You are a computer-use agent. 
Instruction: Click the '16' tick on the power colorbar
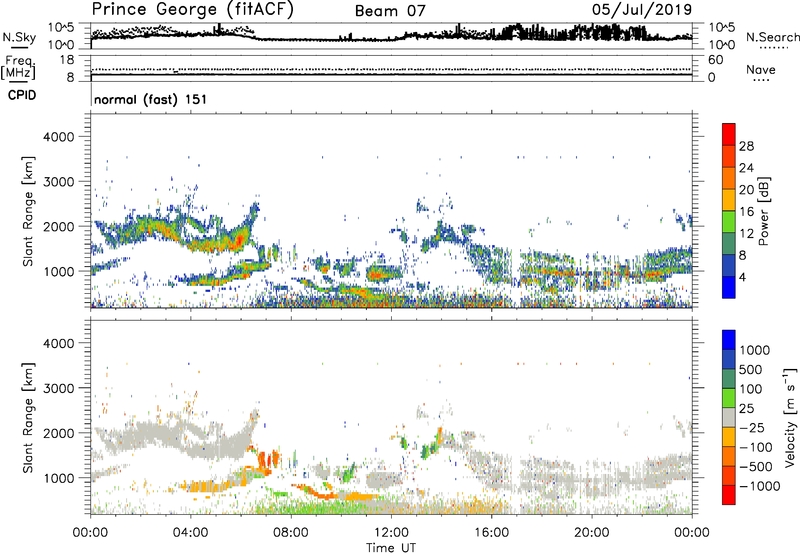click(x=746, y=212)
